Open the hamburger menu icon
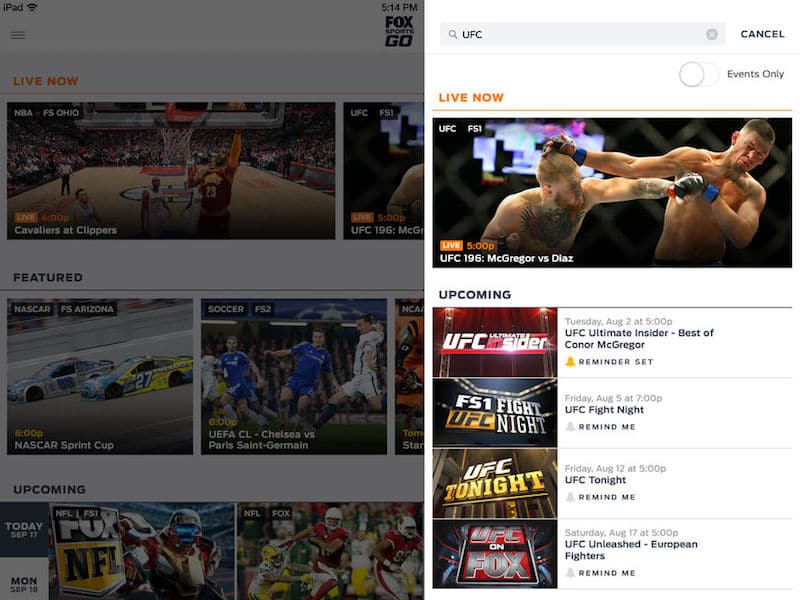 (x=18, y=35)
